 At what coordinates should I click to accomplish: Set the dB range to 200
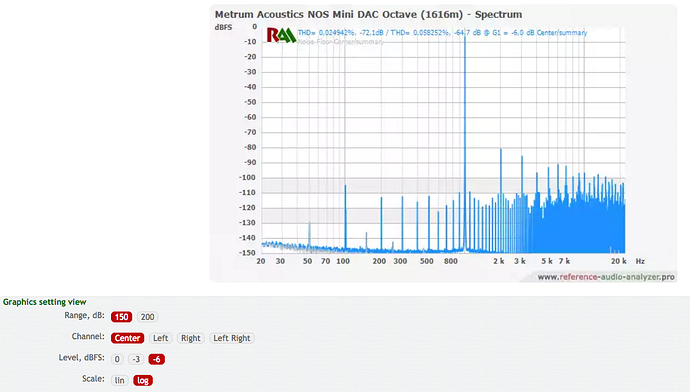(147, 317)
